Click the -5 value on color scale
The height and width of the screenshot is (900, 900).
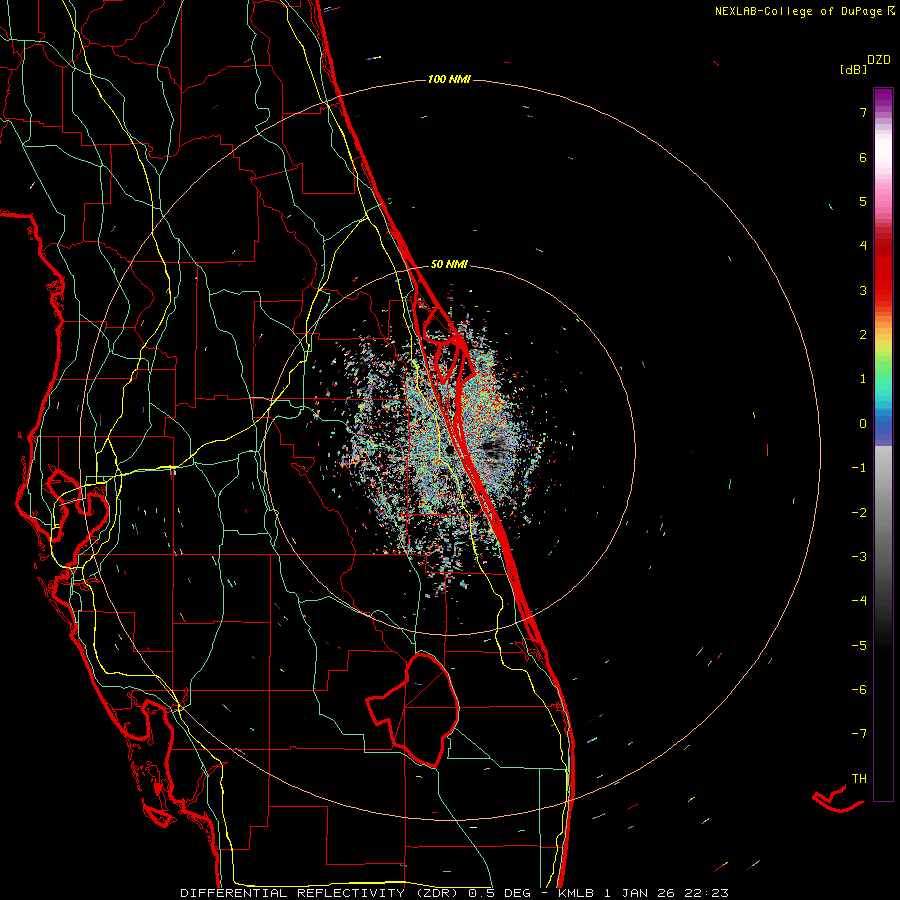point(859,646)
